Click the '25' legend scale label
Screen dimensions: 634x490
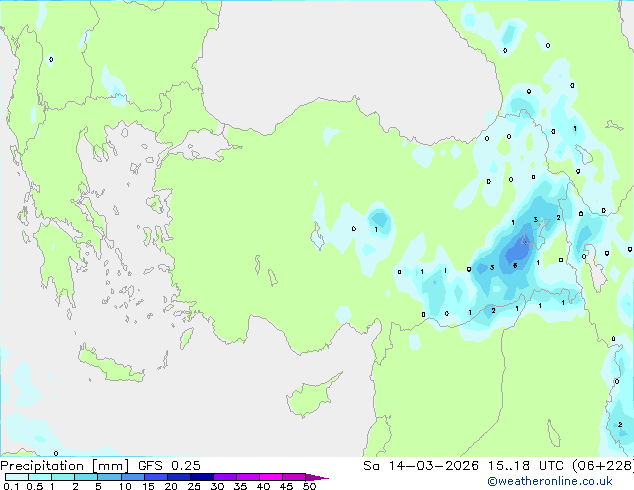[194, 486]
